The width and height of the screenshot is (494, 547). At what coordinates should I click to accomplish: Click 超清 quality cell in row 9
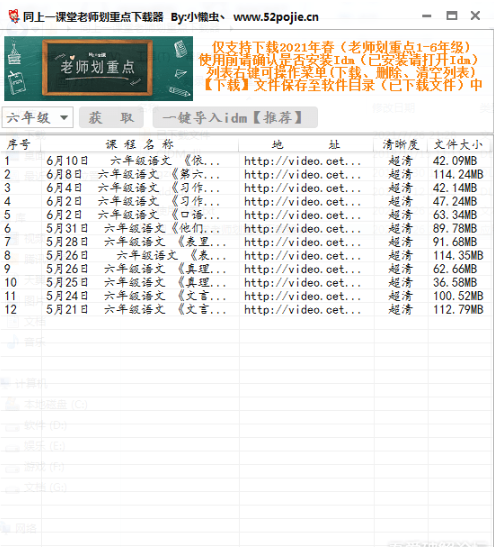[401, 269]
